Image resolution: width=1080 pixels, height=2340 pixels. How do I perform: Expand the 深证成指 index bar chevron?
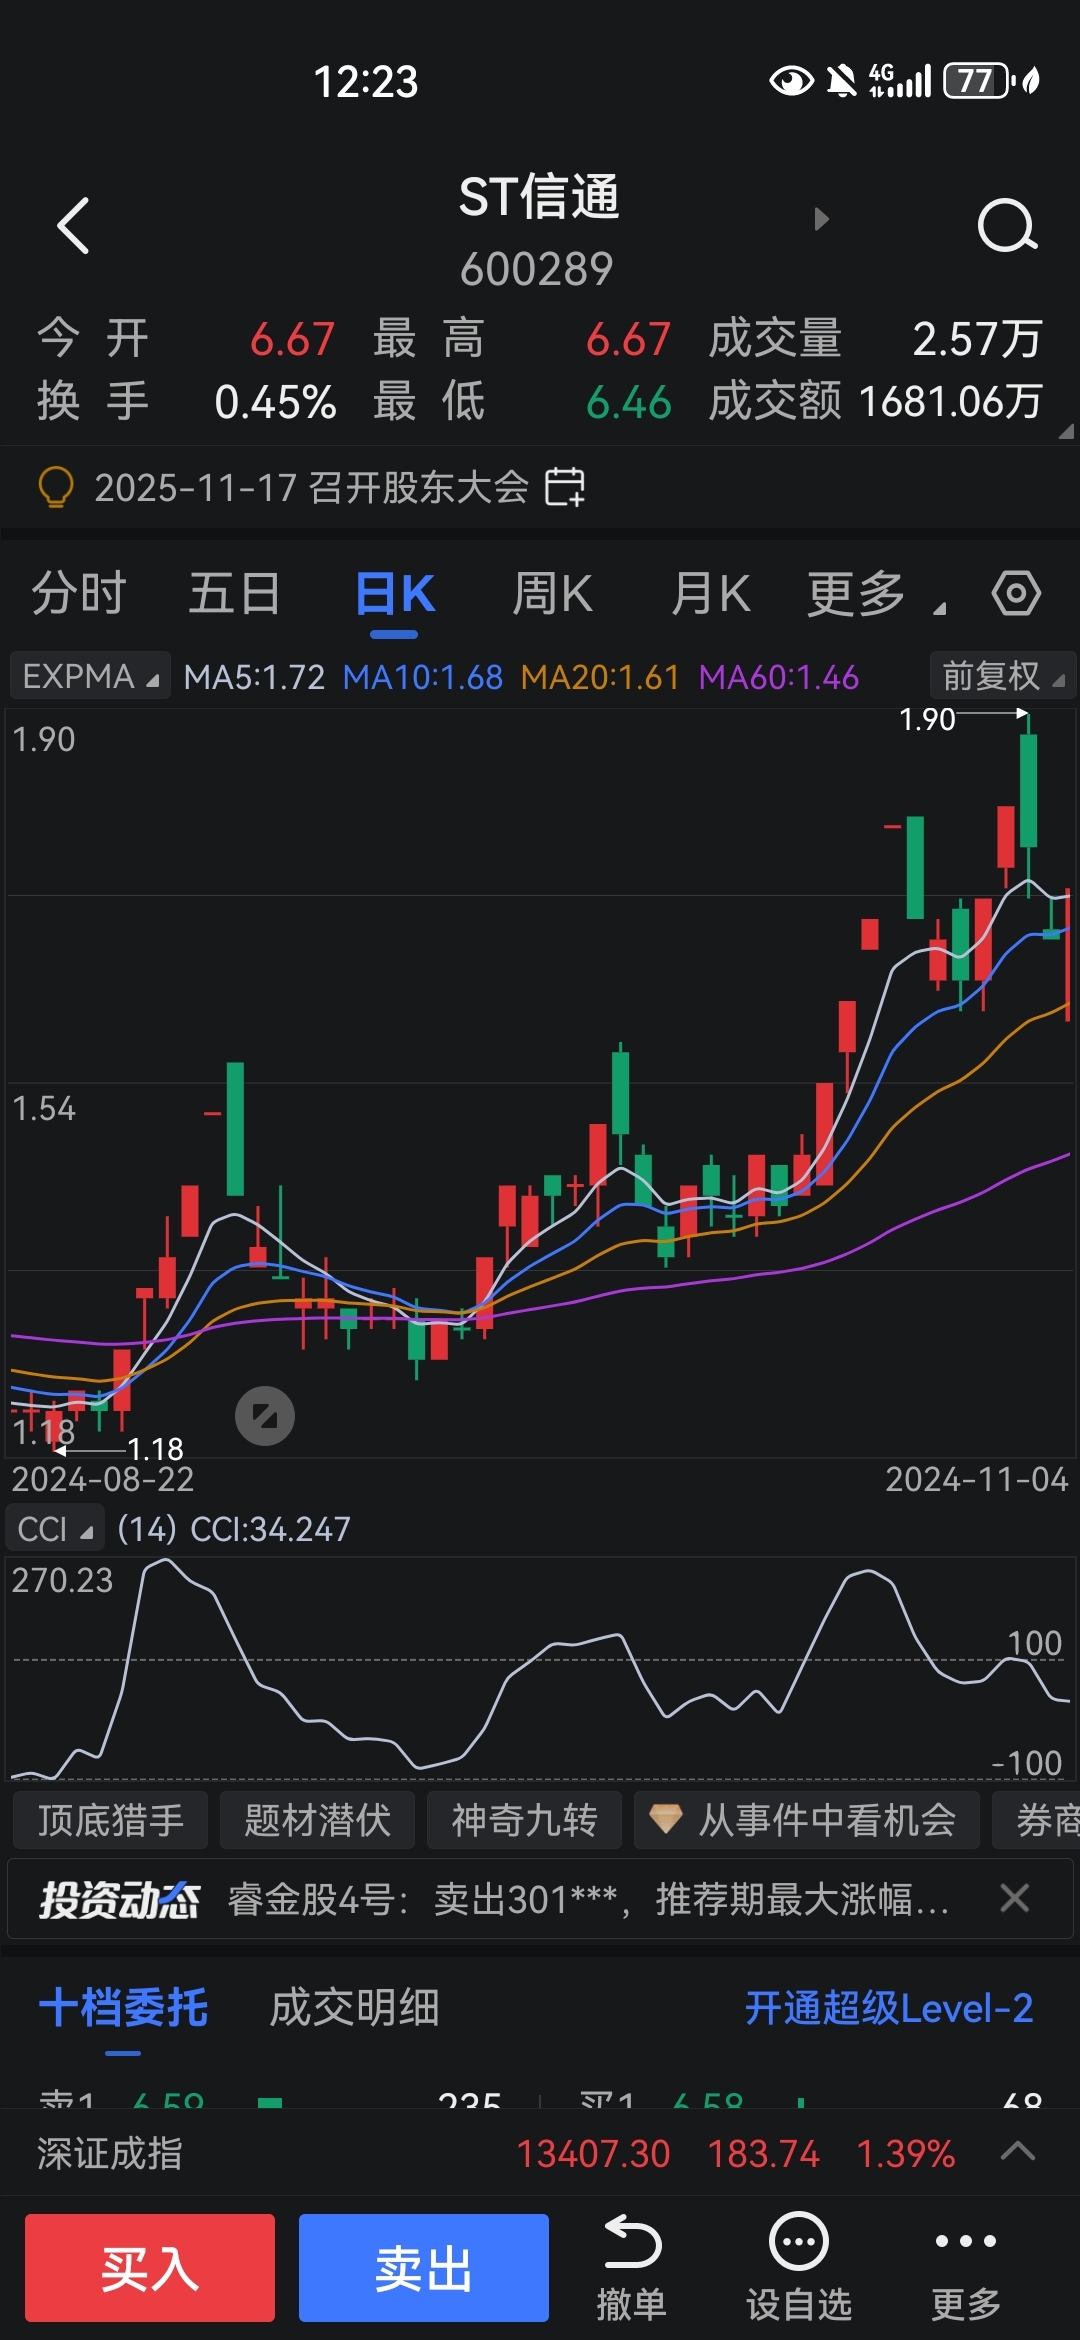pyautogui.click(x=1018, y=2151)
